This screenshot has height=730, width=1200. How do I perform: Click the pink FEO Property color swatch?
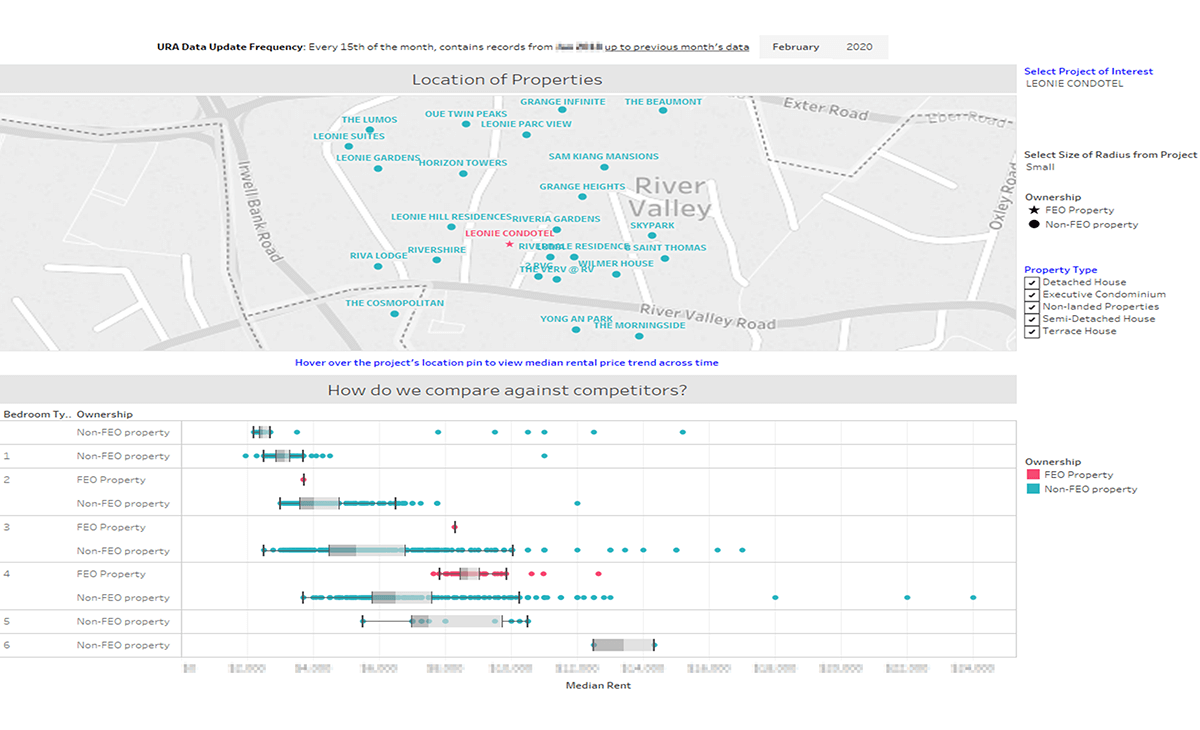tap(1034, 475)
